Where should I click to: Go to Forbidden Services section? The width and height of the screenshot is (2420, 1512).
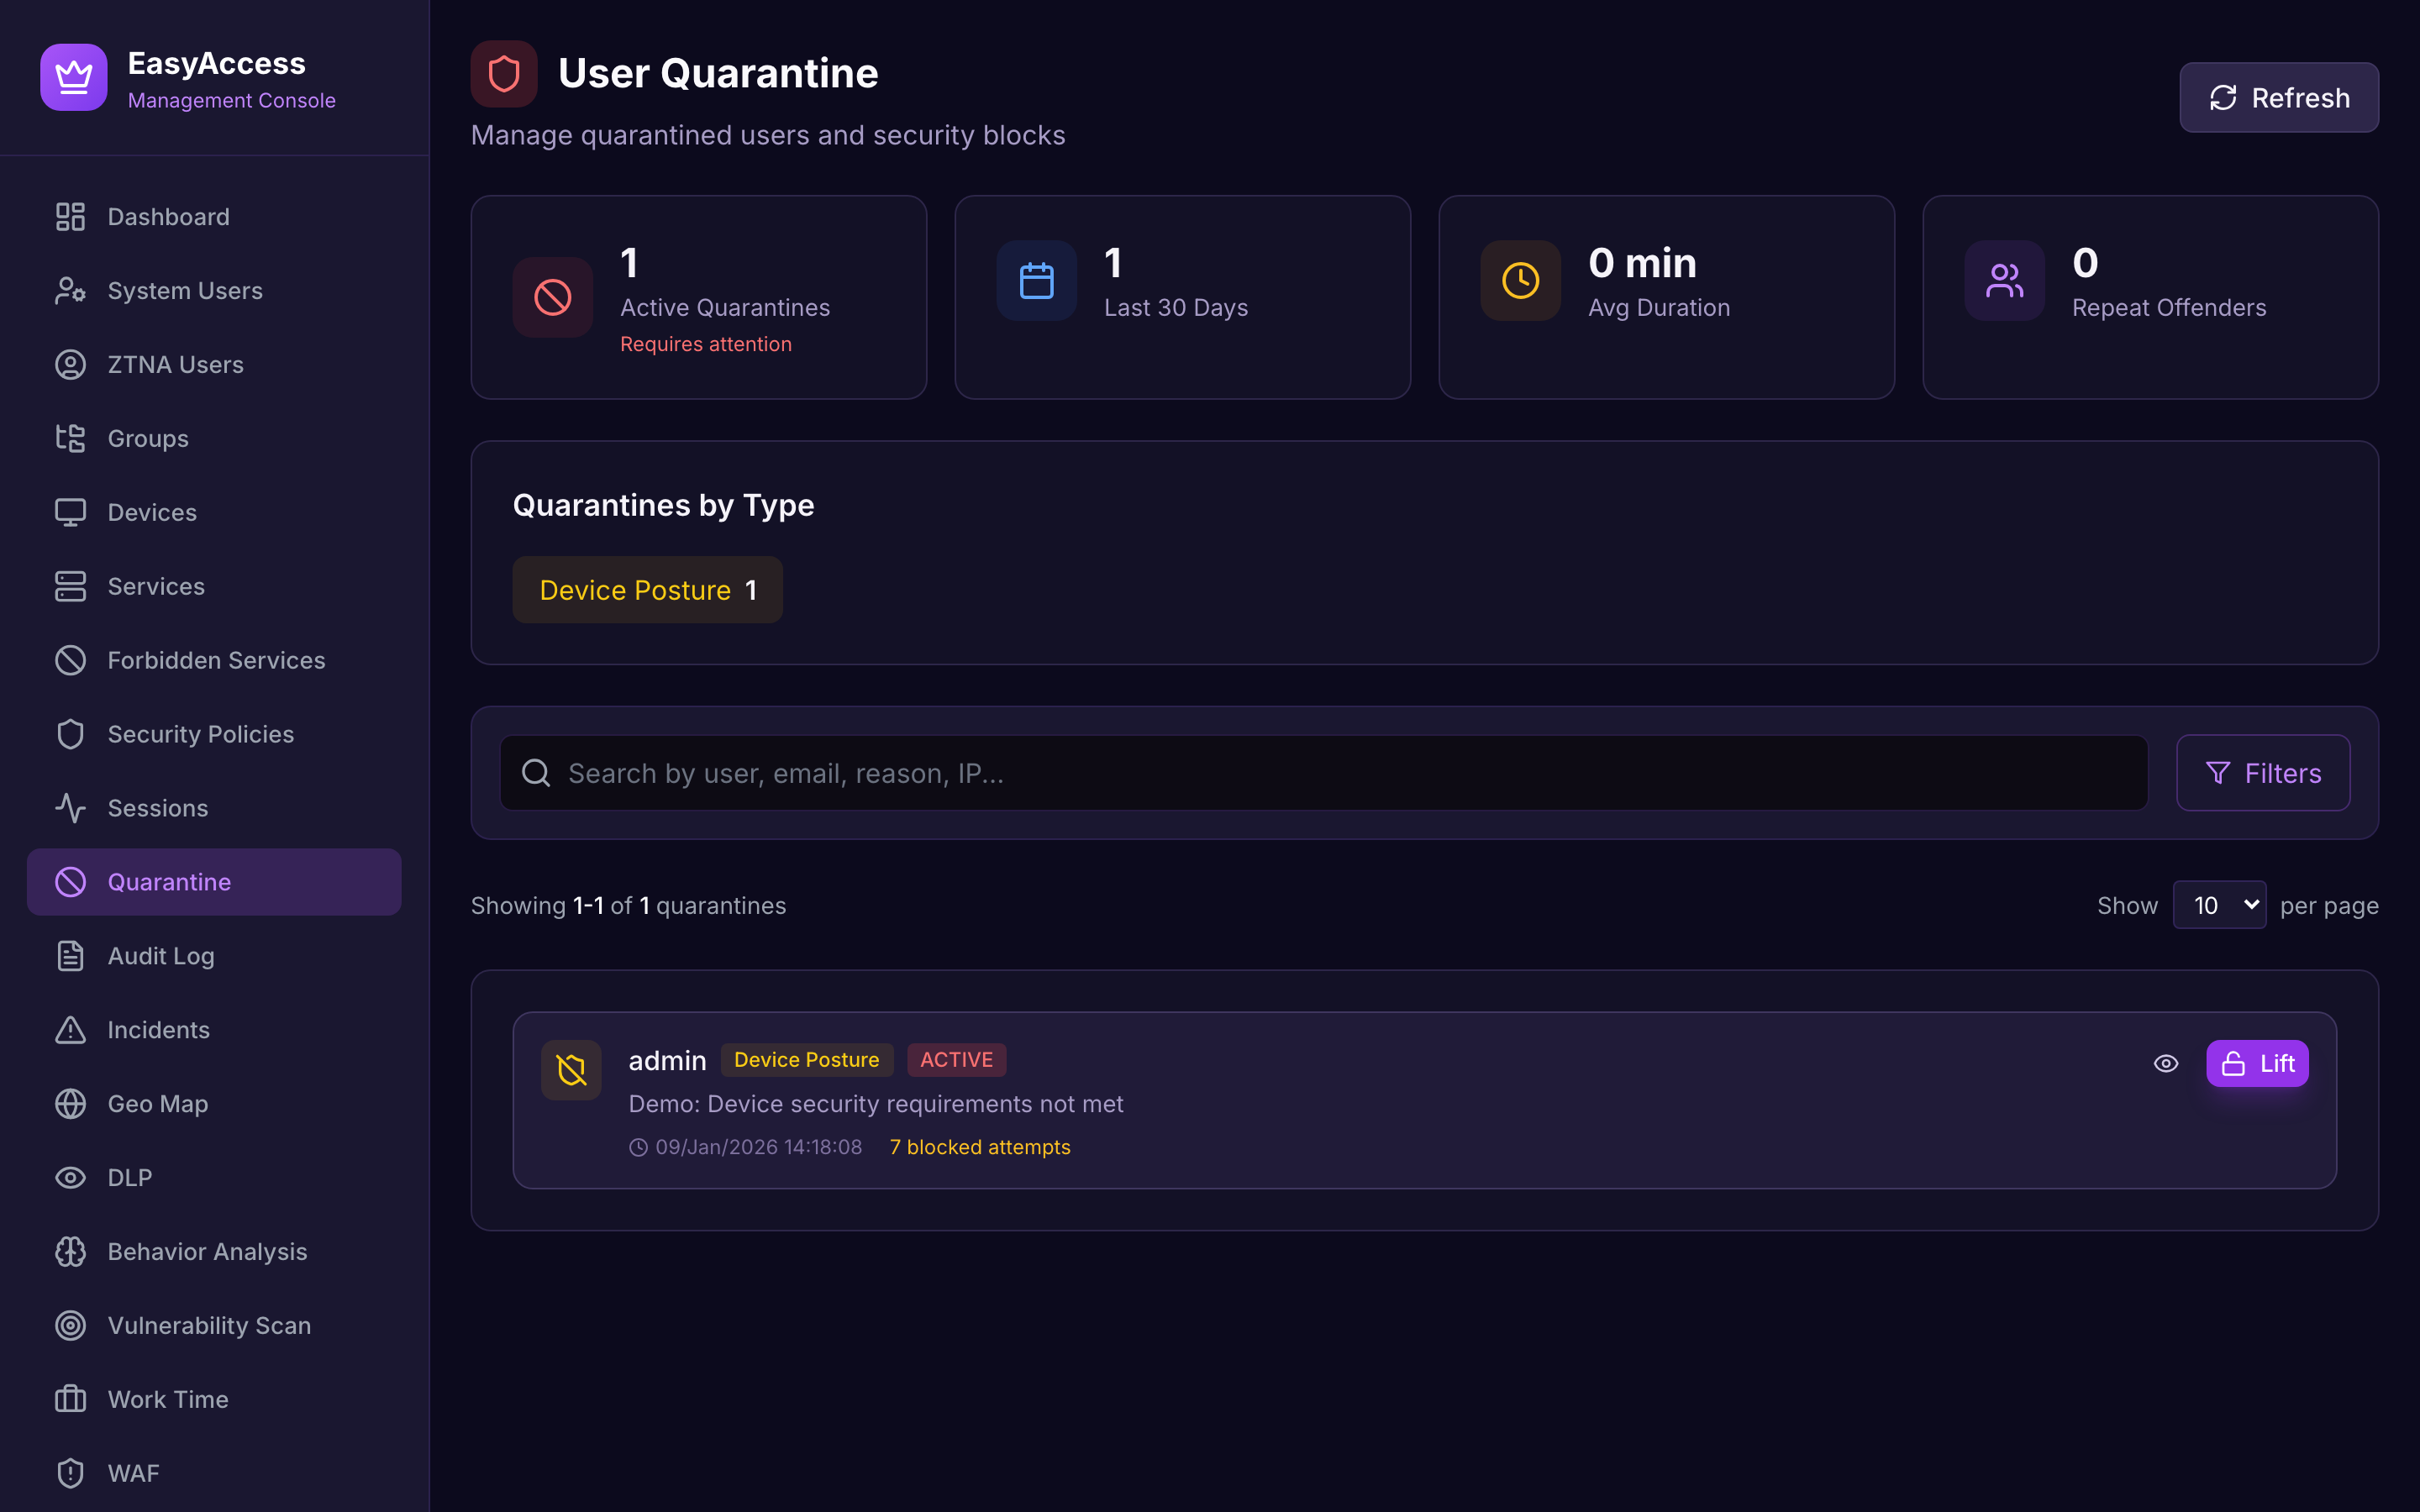click(x=216, y=660)
